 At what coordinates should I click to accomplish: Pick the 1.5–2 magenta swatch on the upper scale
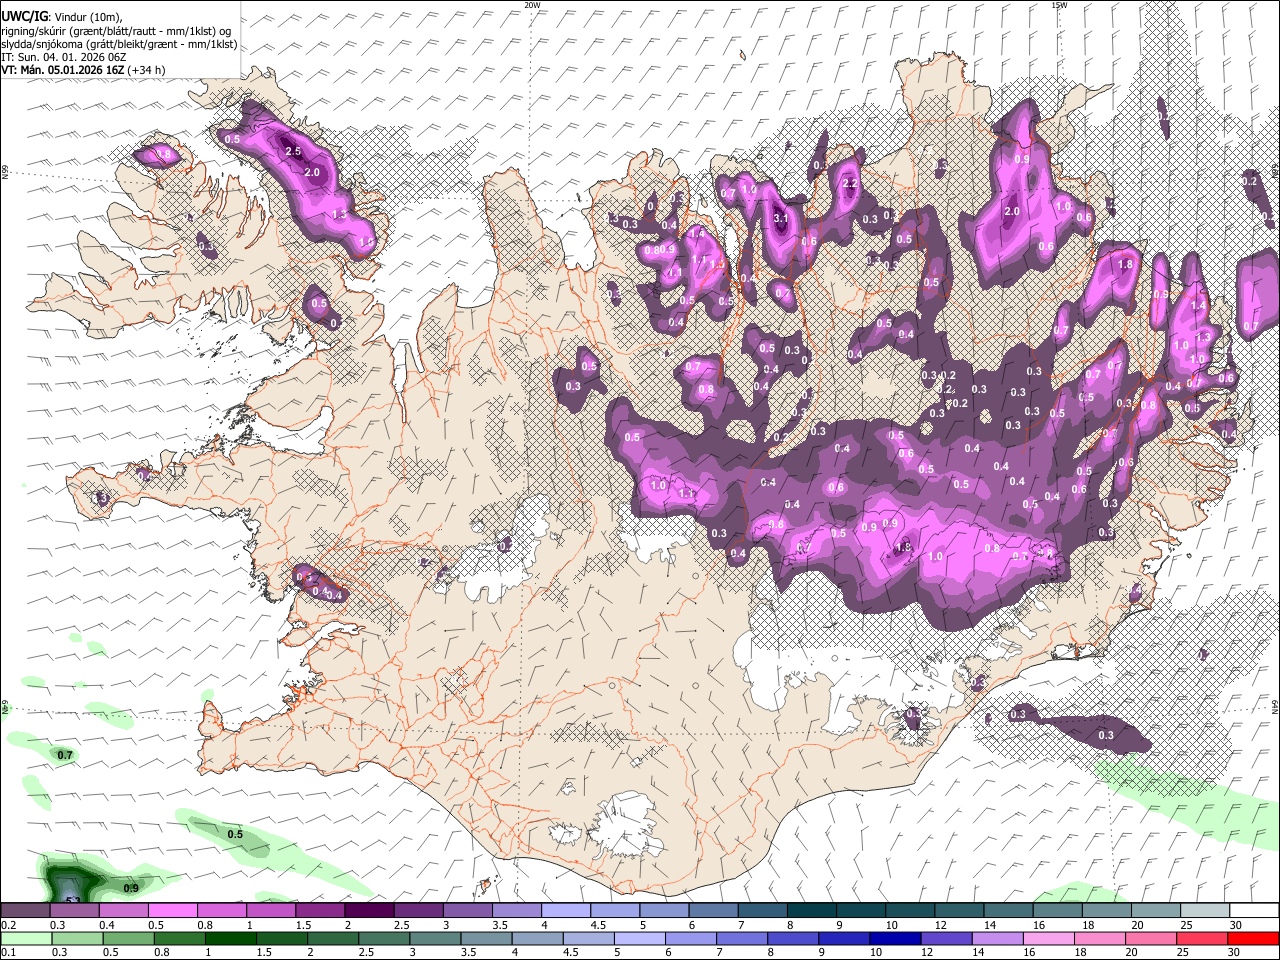click(319, 911)
